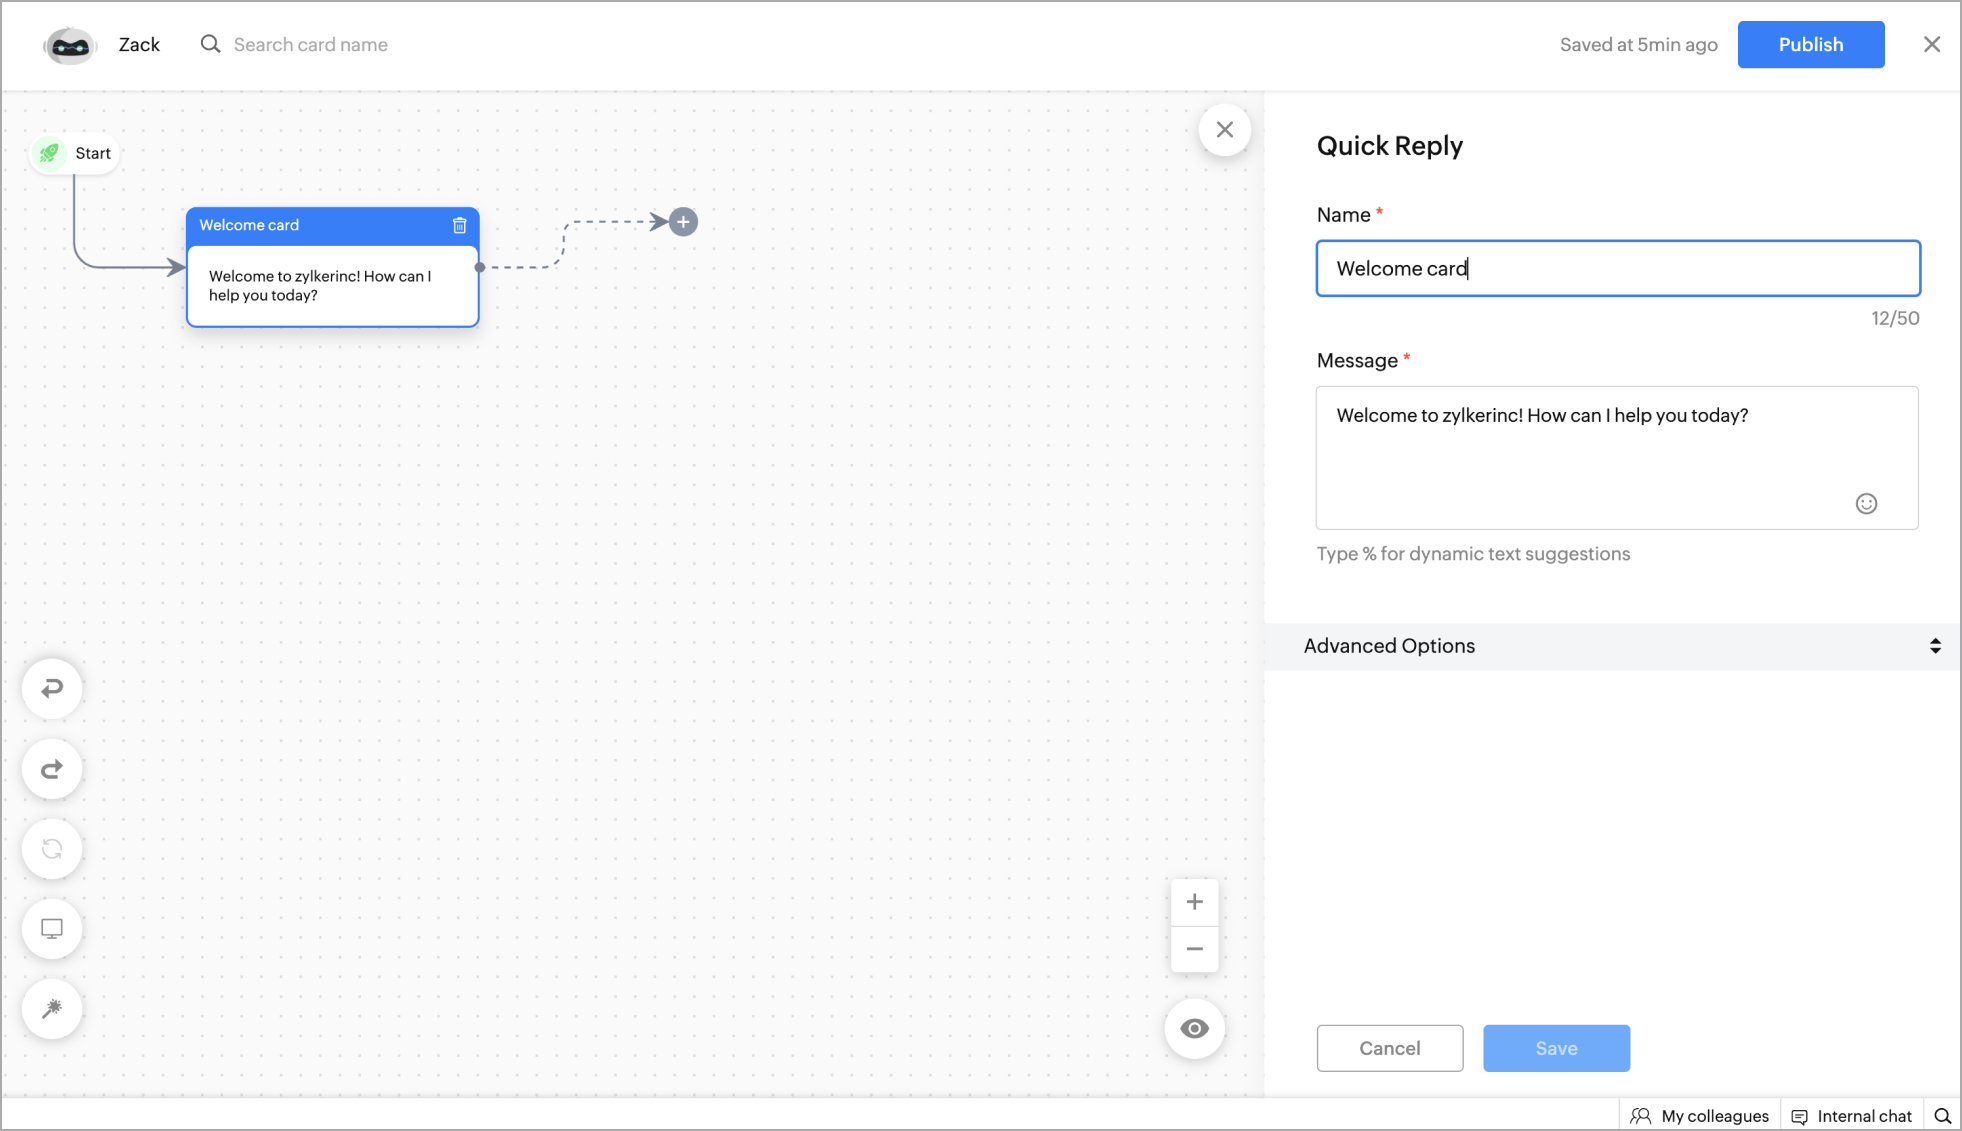Toggle preview with the eye icon
Viewport: 1962px width, 1131px height.
1195,1029
